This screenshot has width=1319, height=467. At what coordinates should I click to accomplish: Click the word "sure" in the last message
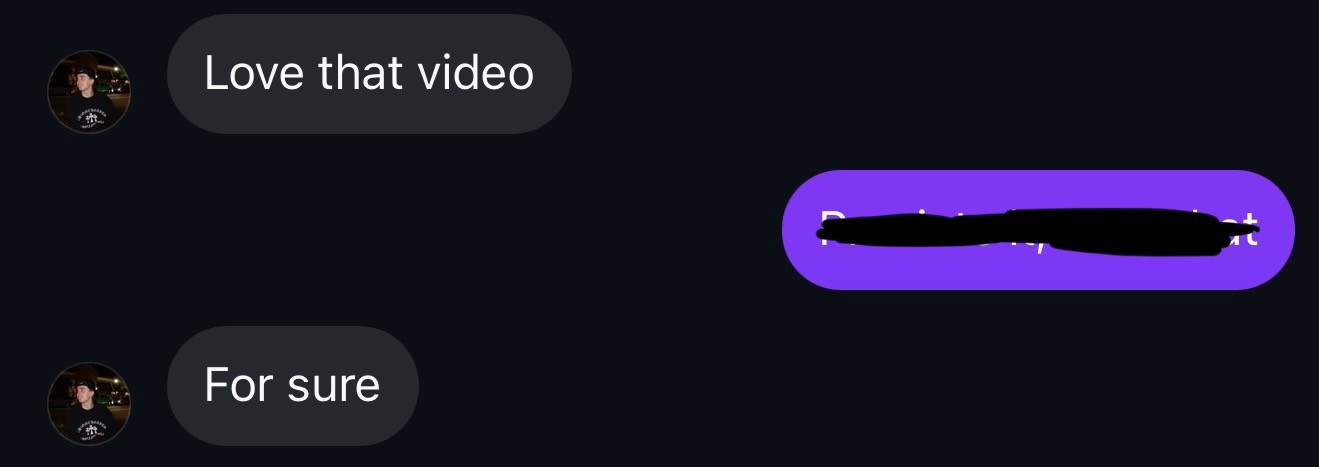329,386
